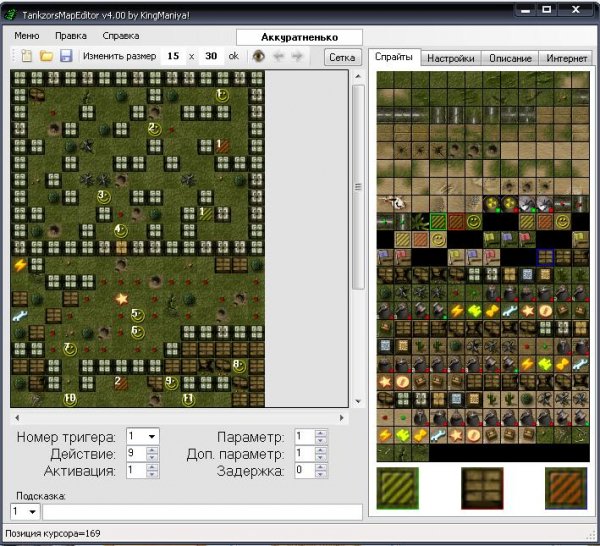Pick the animal skull sprite in the palette
600x546 pixels.
[x=394, y=204]
